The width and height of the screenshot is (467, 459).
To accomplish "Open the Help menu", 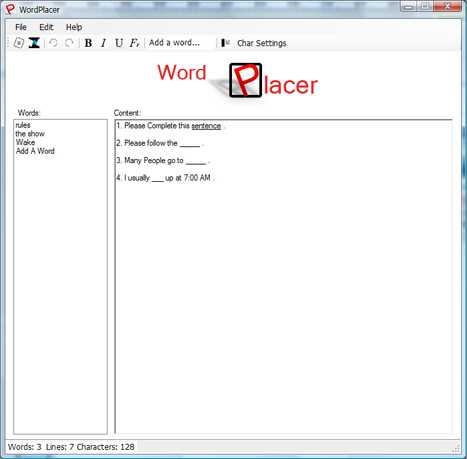I will [74, 27].
